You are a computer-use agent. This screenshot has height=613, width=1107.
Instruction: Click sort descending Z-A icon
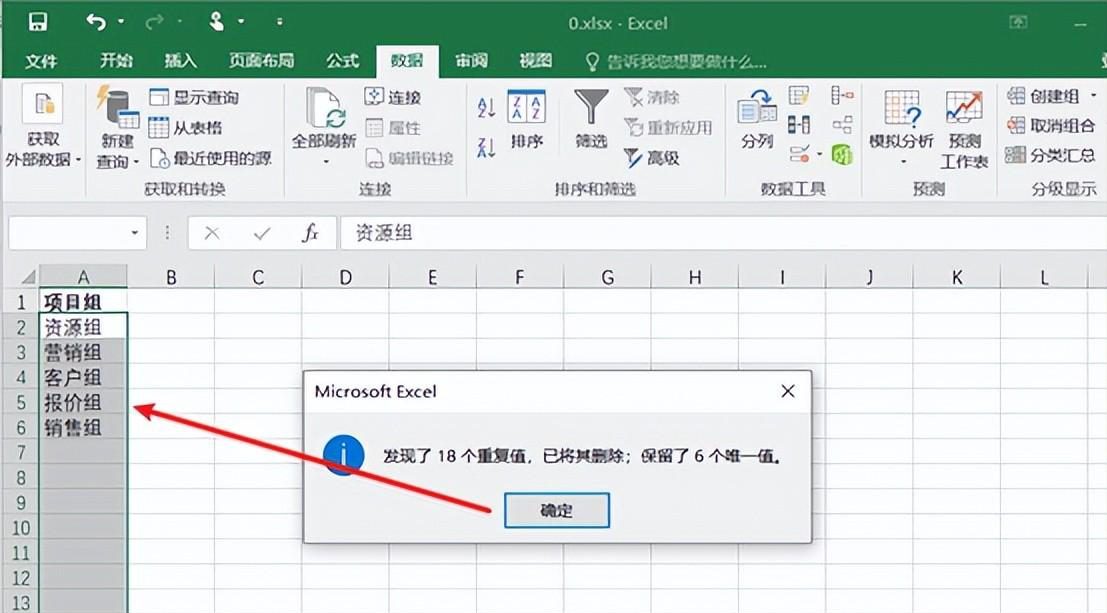486,148
